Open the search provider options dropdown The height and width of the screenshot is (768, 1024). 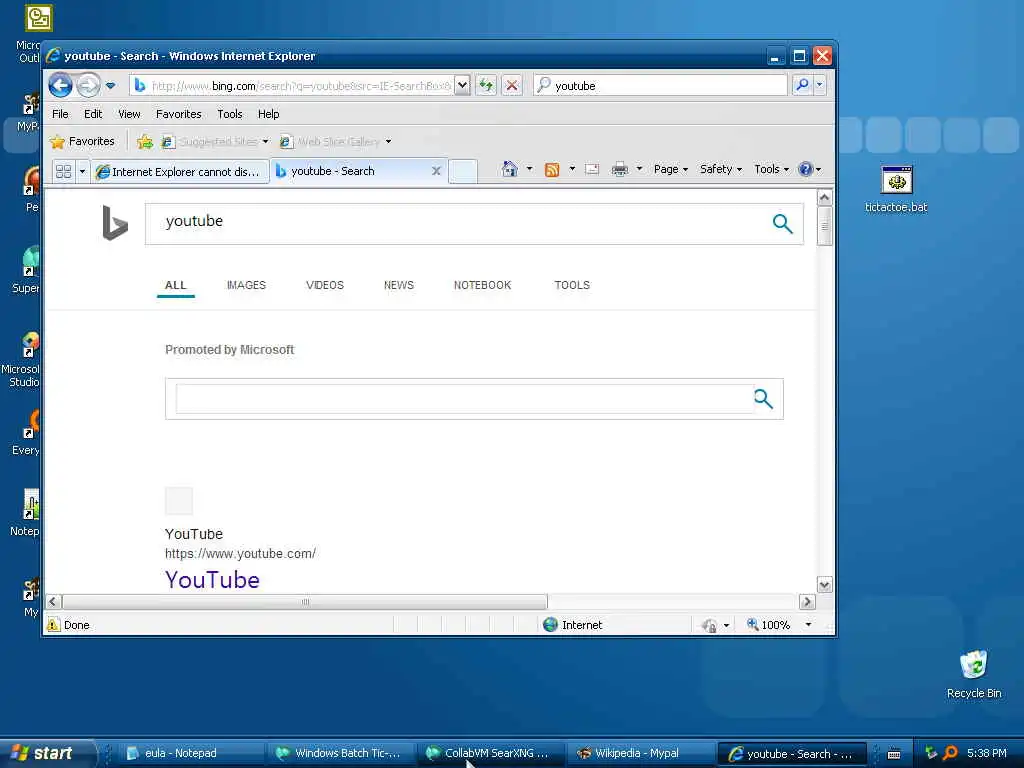click(820, 85)
